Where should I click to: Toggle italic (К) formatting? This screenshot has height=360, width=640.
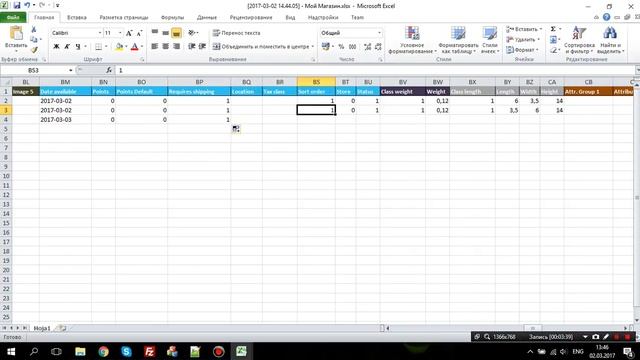tap(67, 47)
